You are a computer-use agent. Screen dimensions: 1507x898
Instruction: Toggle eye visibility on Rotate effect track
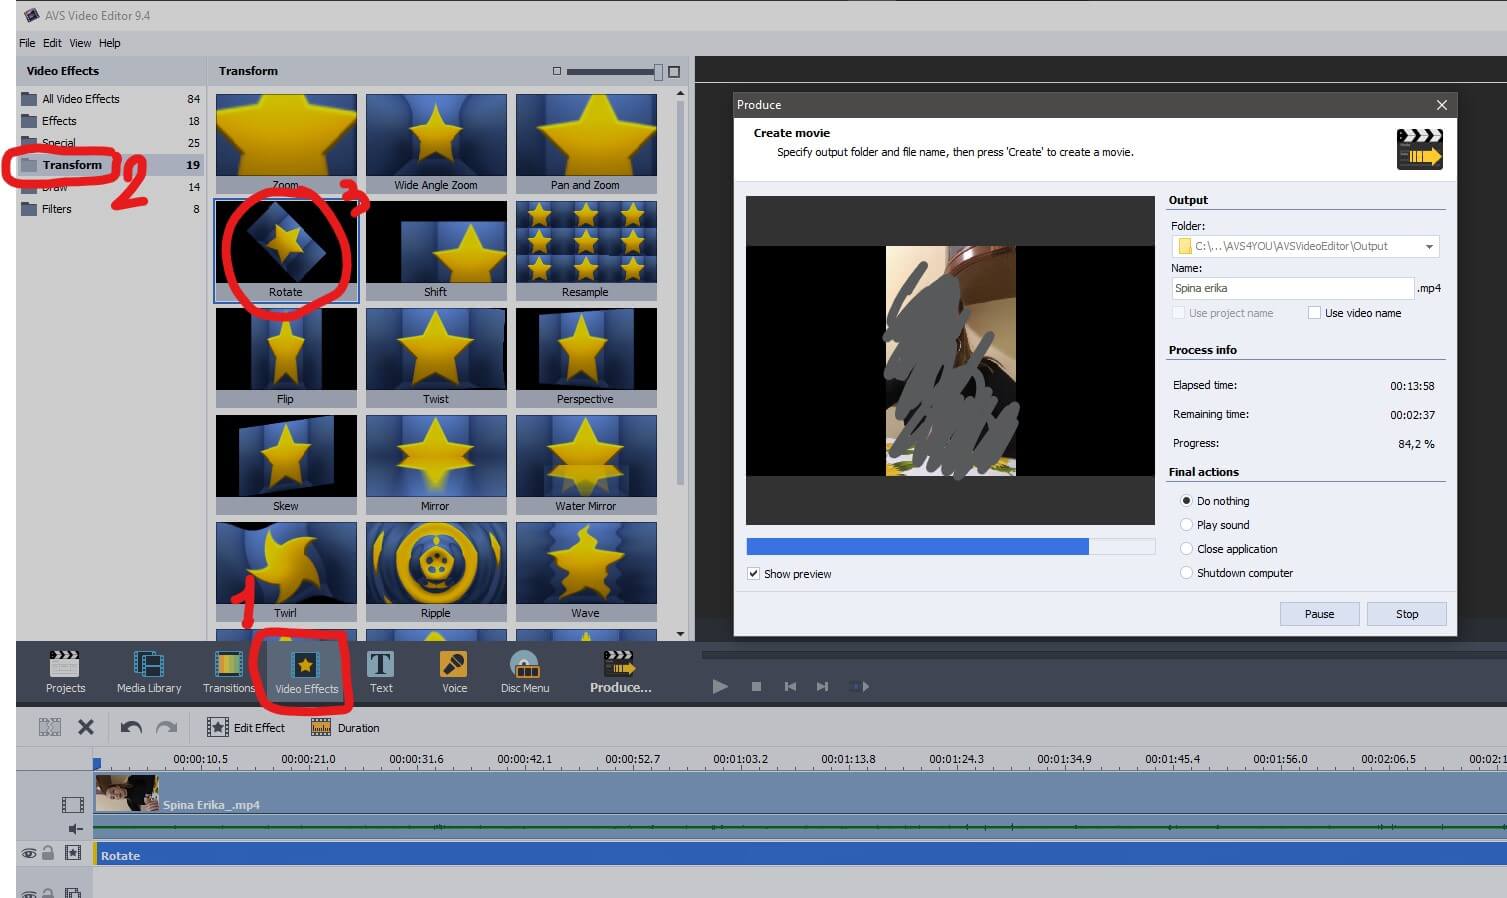coord(29,853)
